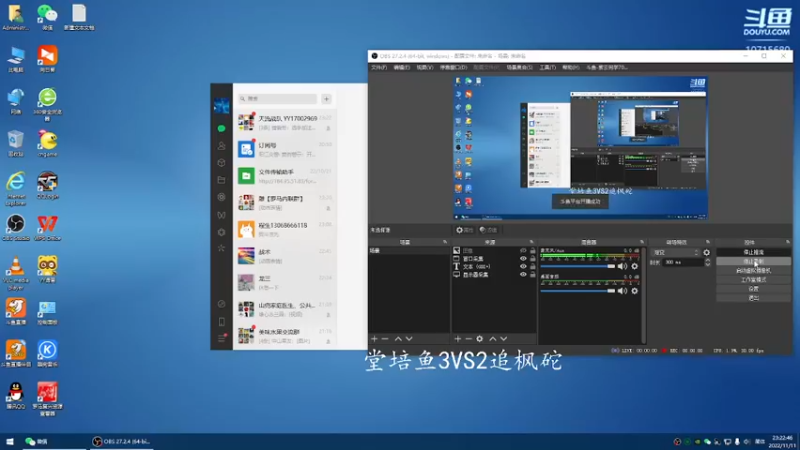This screenshot has width=800, height=450.
Task: Open the 天鸿战队 YY17002969 chat in WeChat
Action: click(x=285, y=122)
